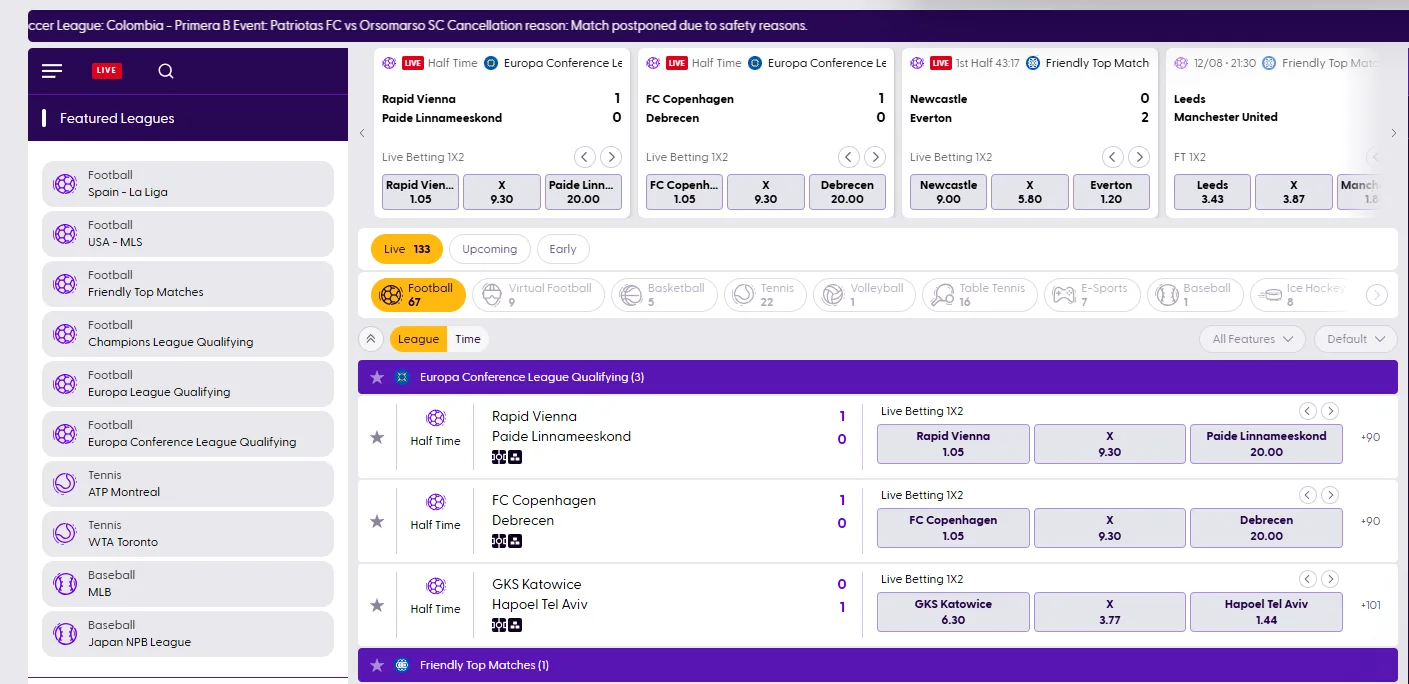This screenshot has width=1409, height=684.
Task: Open Tennis ATP Montreal league
Action: click(x=188, y=484)
